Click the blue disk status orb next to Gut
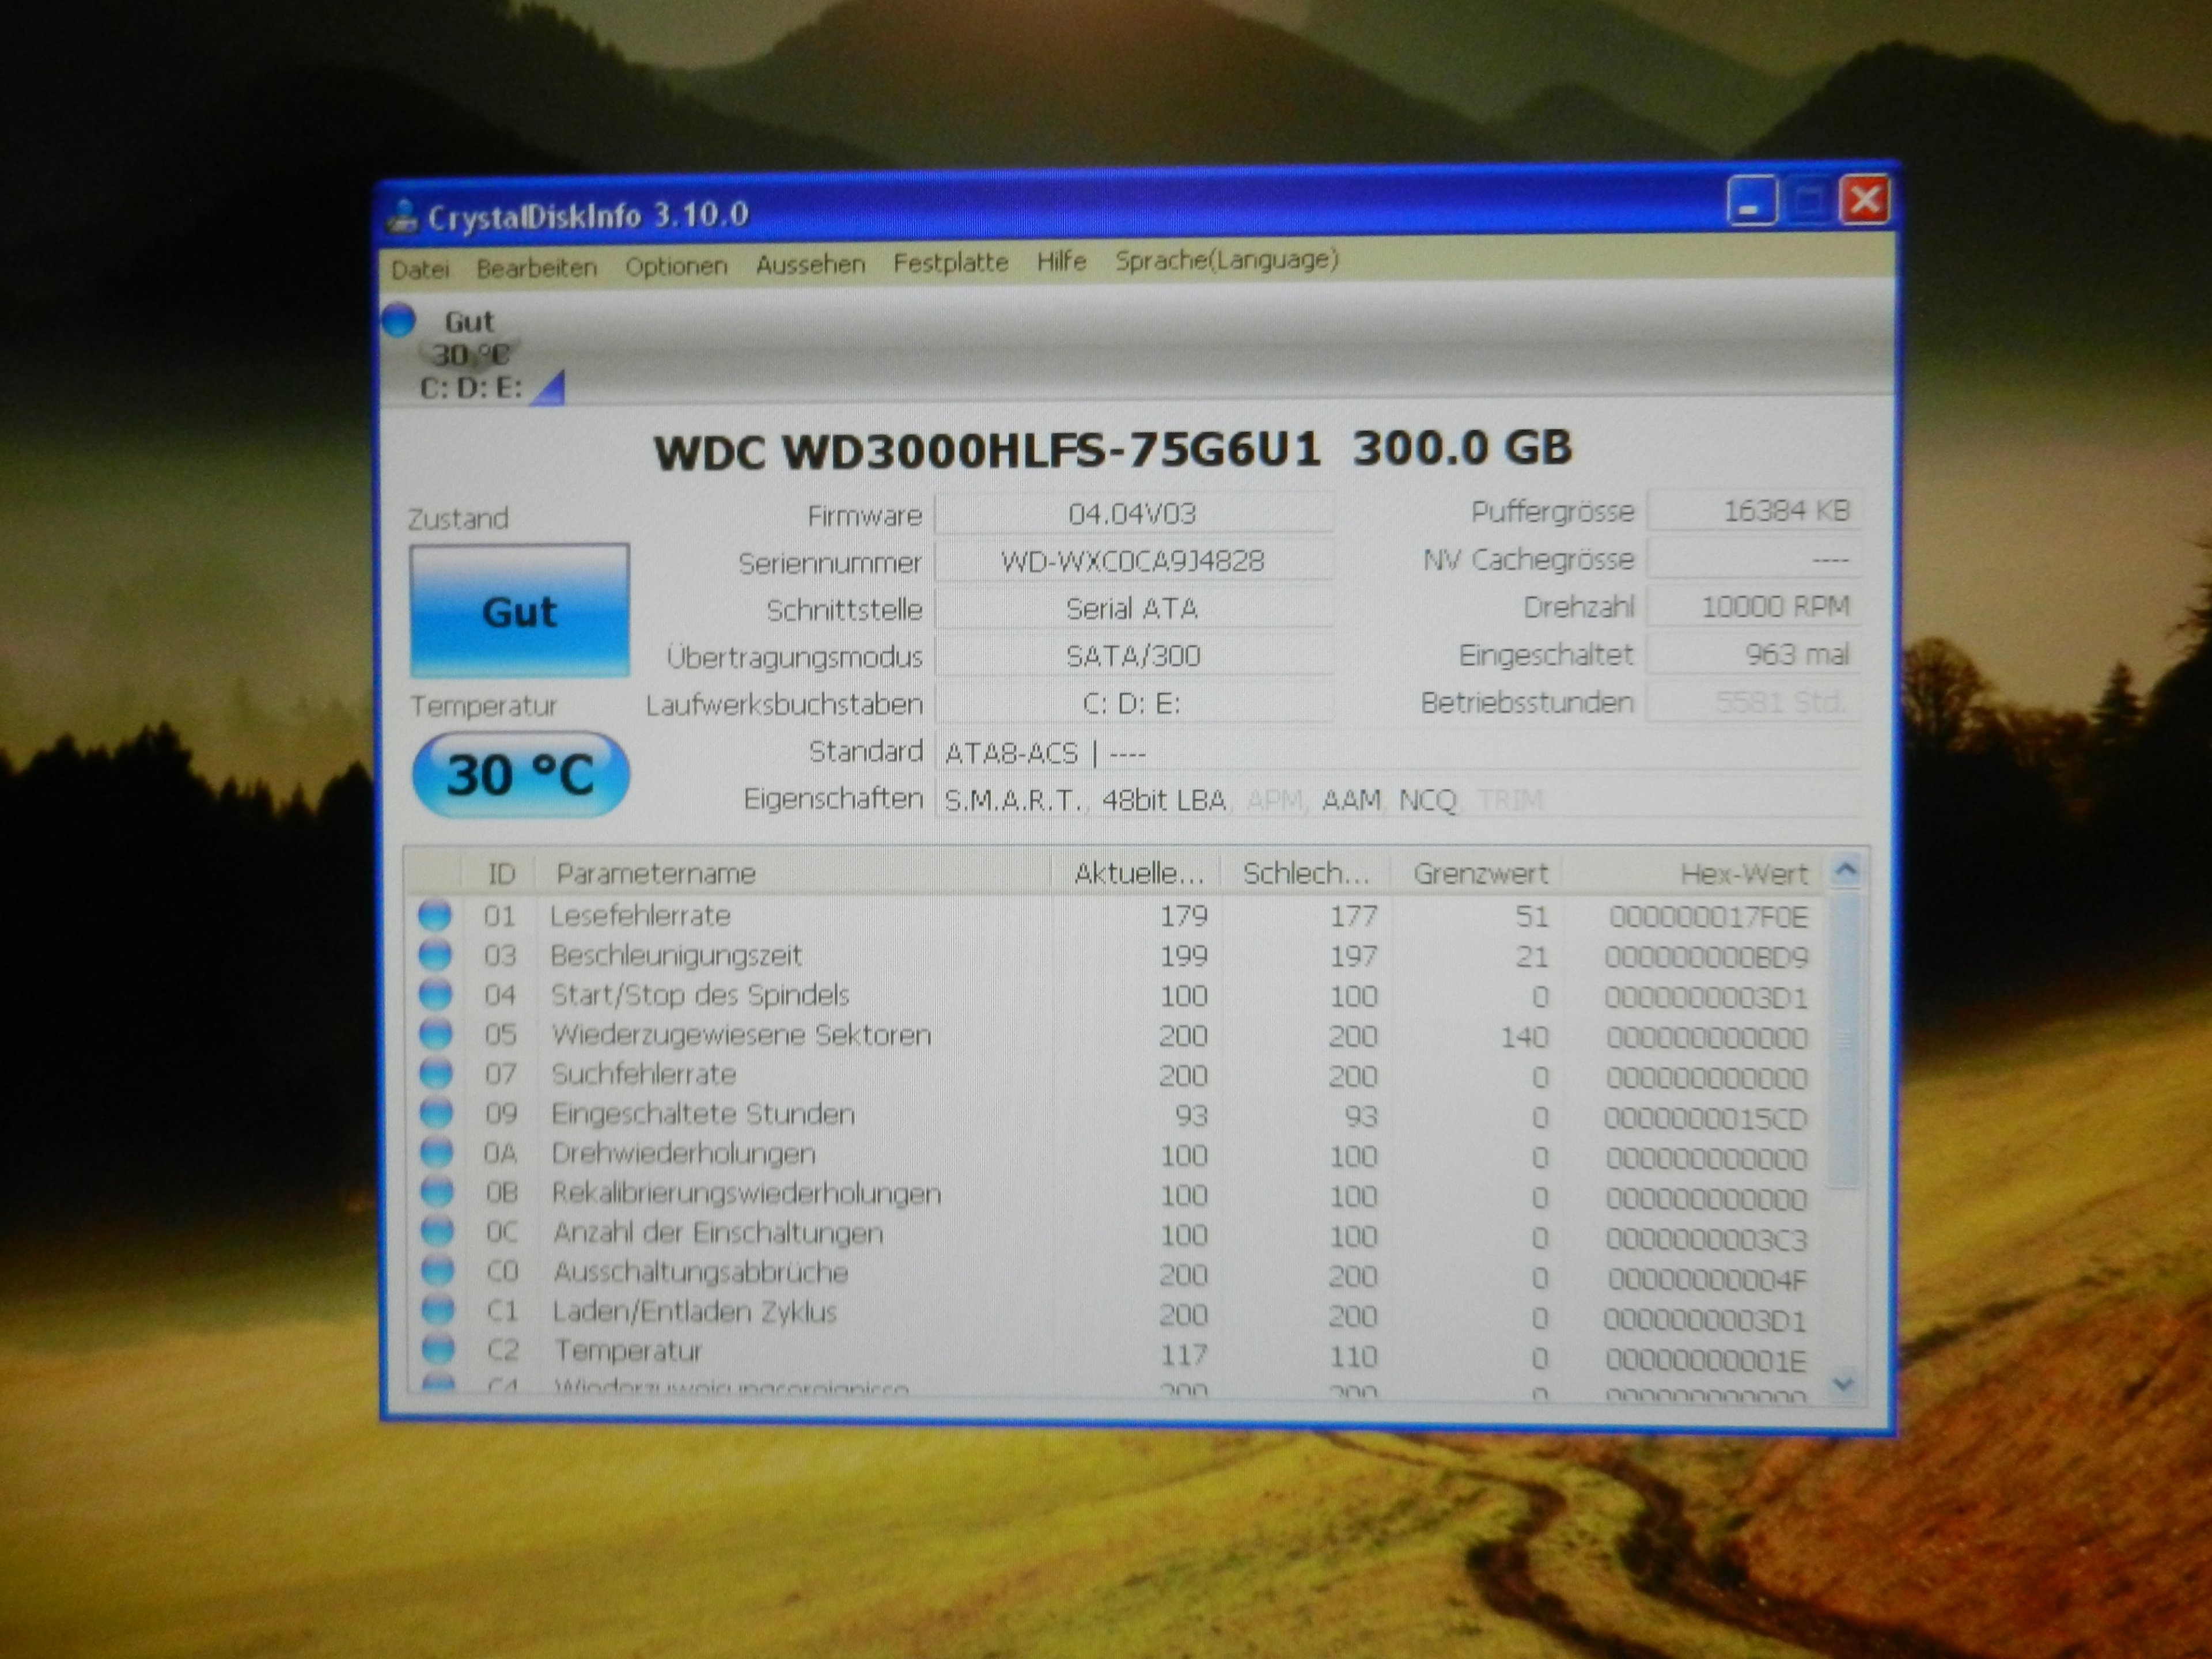The width and height of the screenshot is (2212, 1659). click(x=398, y=319)
